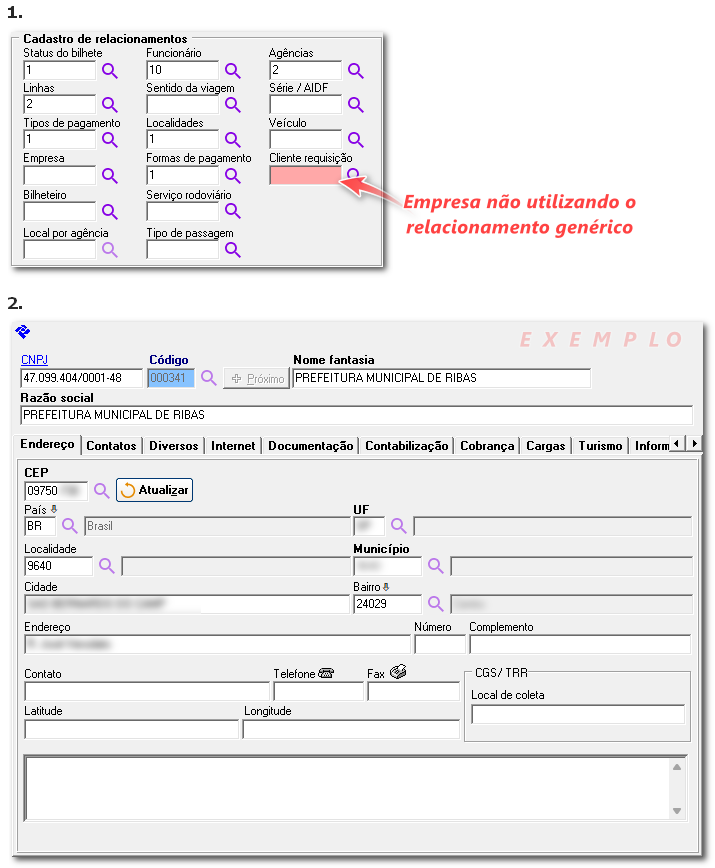Viewport: 715px width, 868px height.
Task: Focus the Latitude field
Action: point(131,729)
